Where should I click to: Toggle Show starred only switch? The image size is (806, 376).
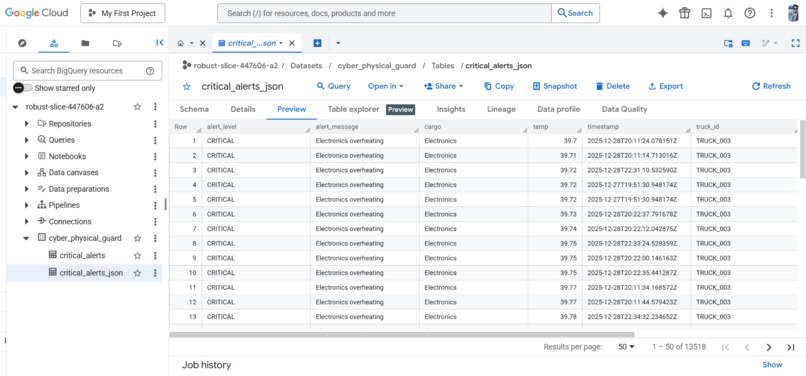[22, 88]
